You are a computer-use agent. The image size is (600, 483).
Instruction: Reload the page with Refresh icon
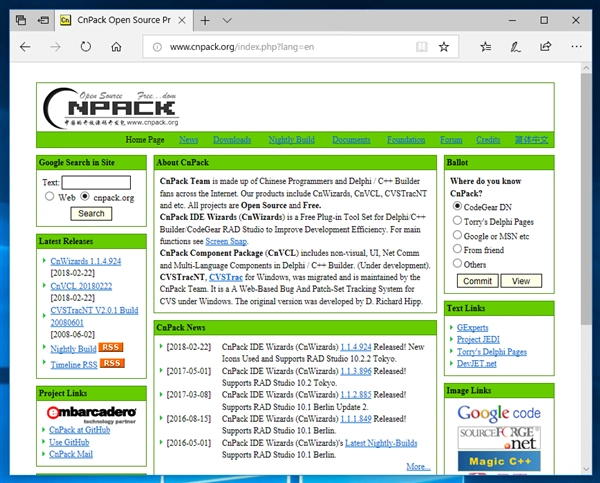(86, 47)
